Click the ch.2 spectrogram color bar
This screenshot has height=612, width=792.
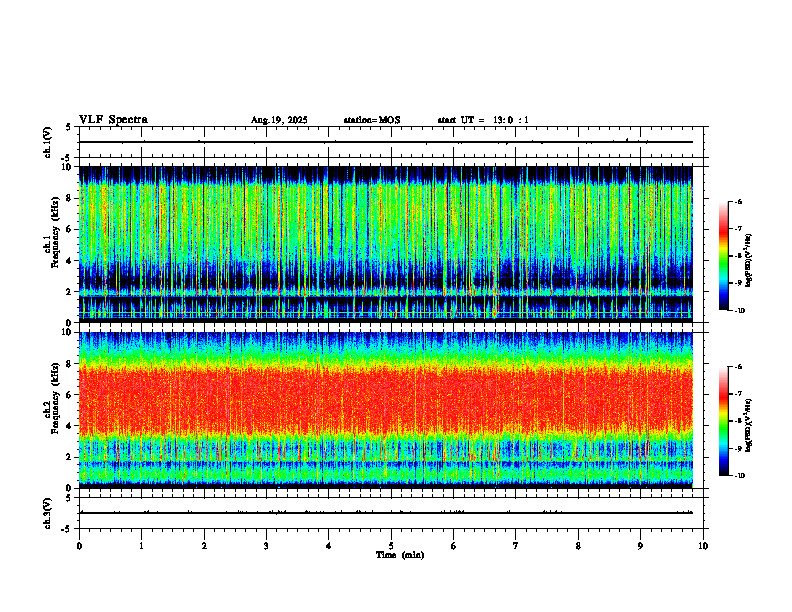[723, 421]
